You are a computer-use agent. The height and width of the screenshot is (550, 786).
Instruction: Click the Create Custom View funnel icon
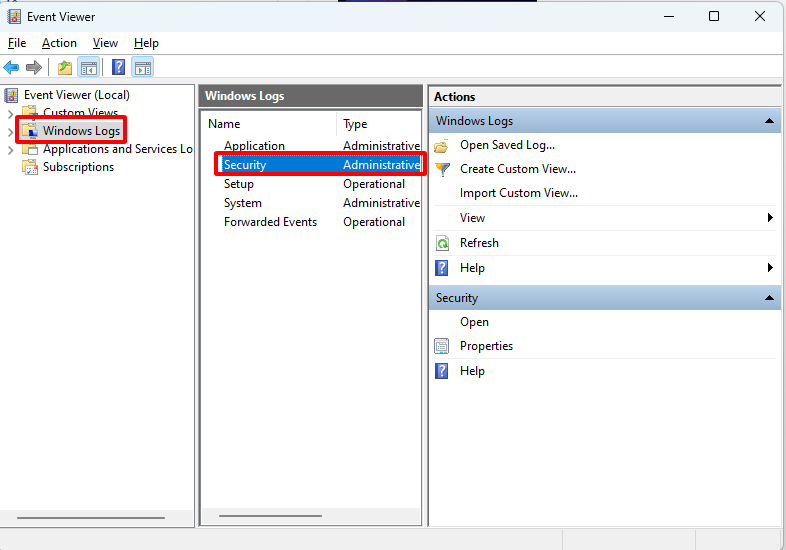442,169
